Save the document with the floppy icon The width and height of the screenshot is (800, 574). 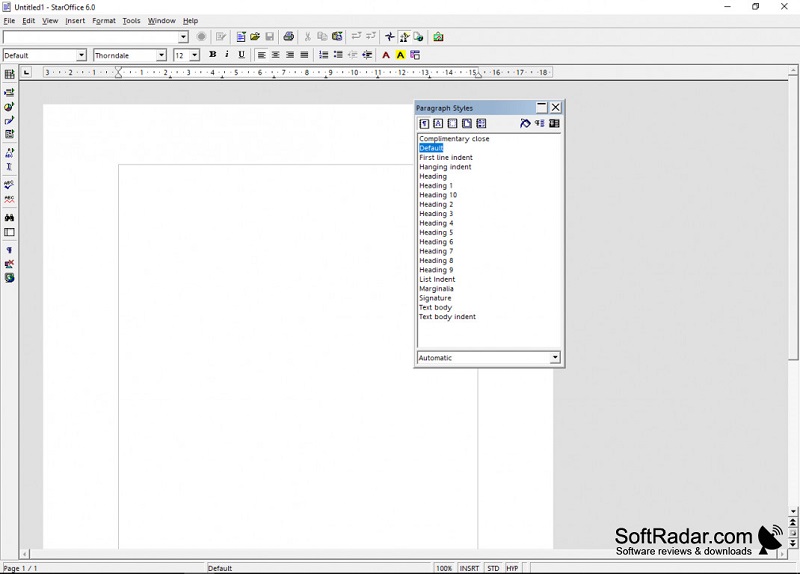point(269,37)
